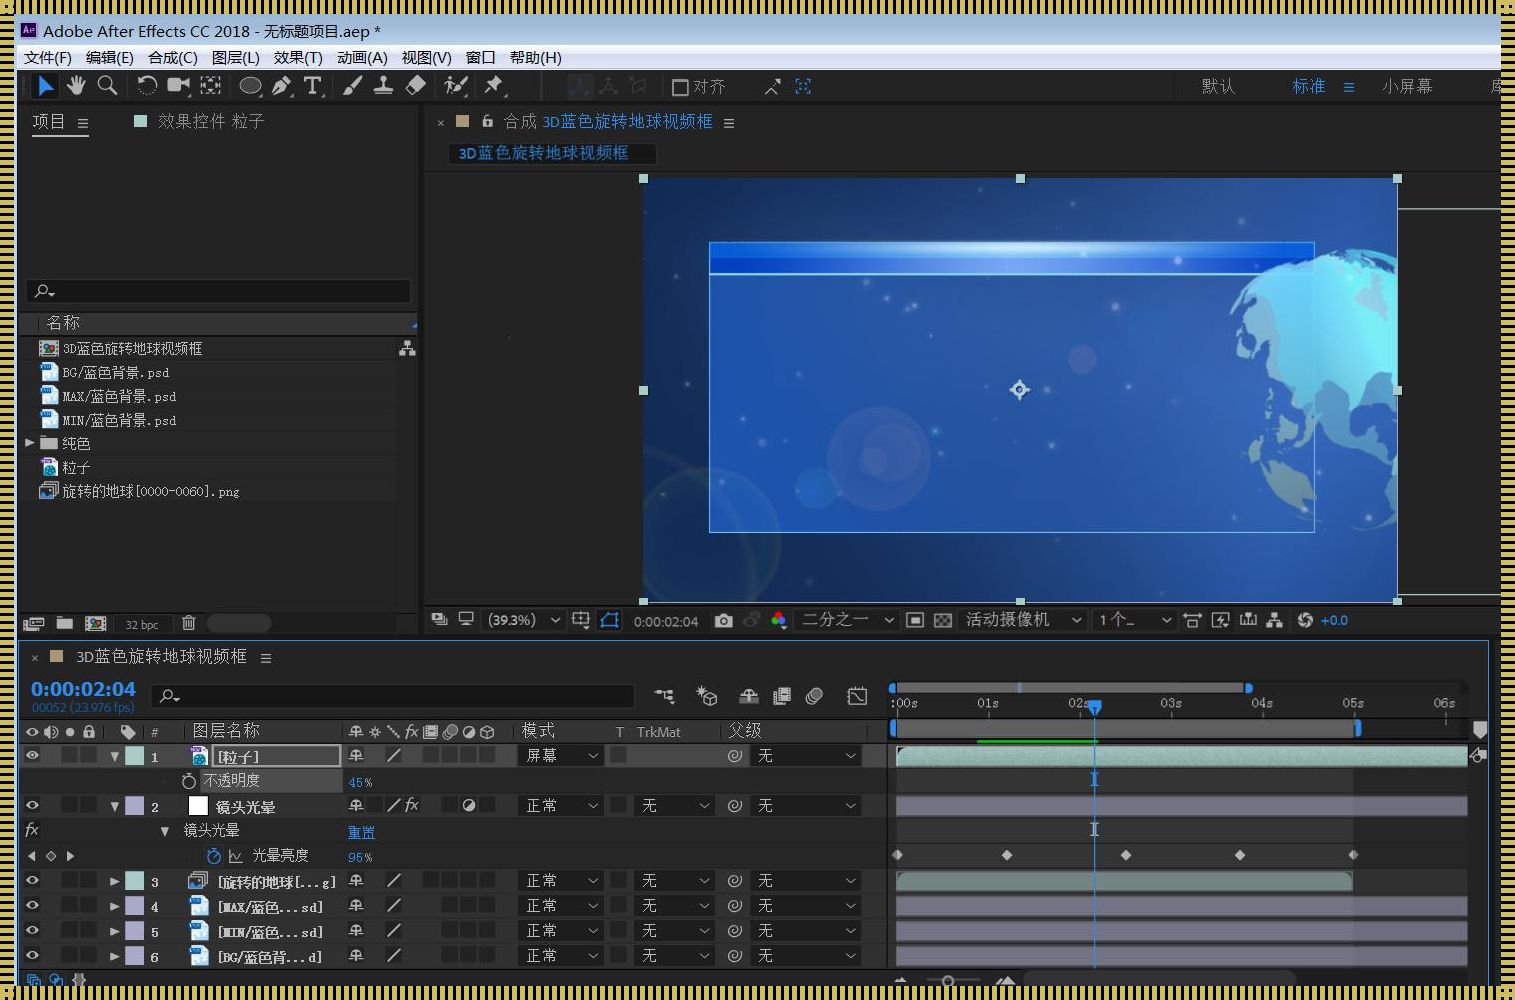This screenshot has height=1000, width=1515.
Task: Select the Pen tool
Action: (282, 86)
